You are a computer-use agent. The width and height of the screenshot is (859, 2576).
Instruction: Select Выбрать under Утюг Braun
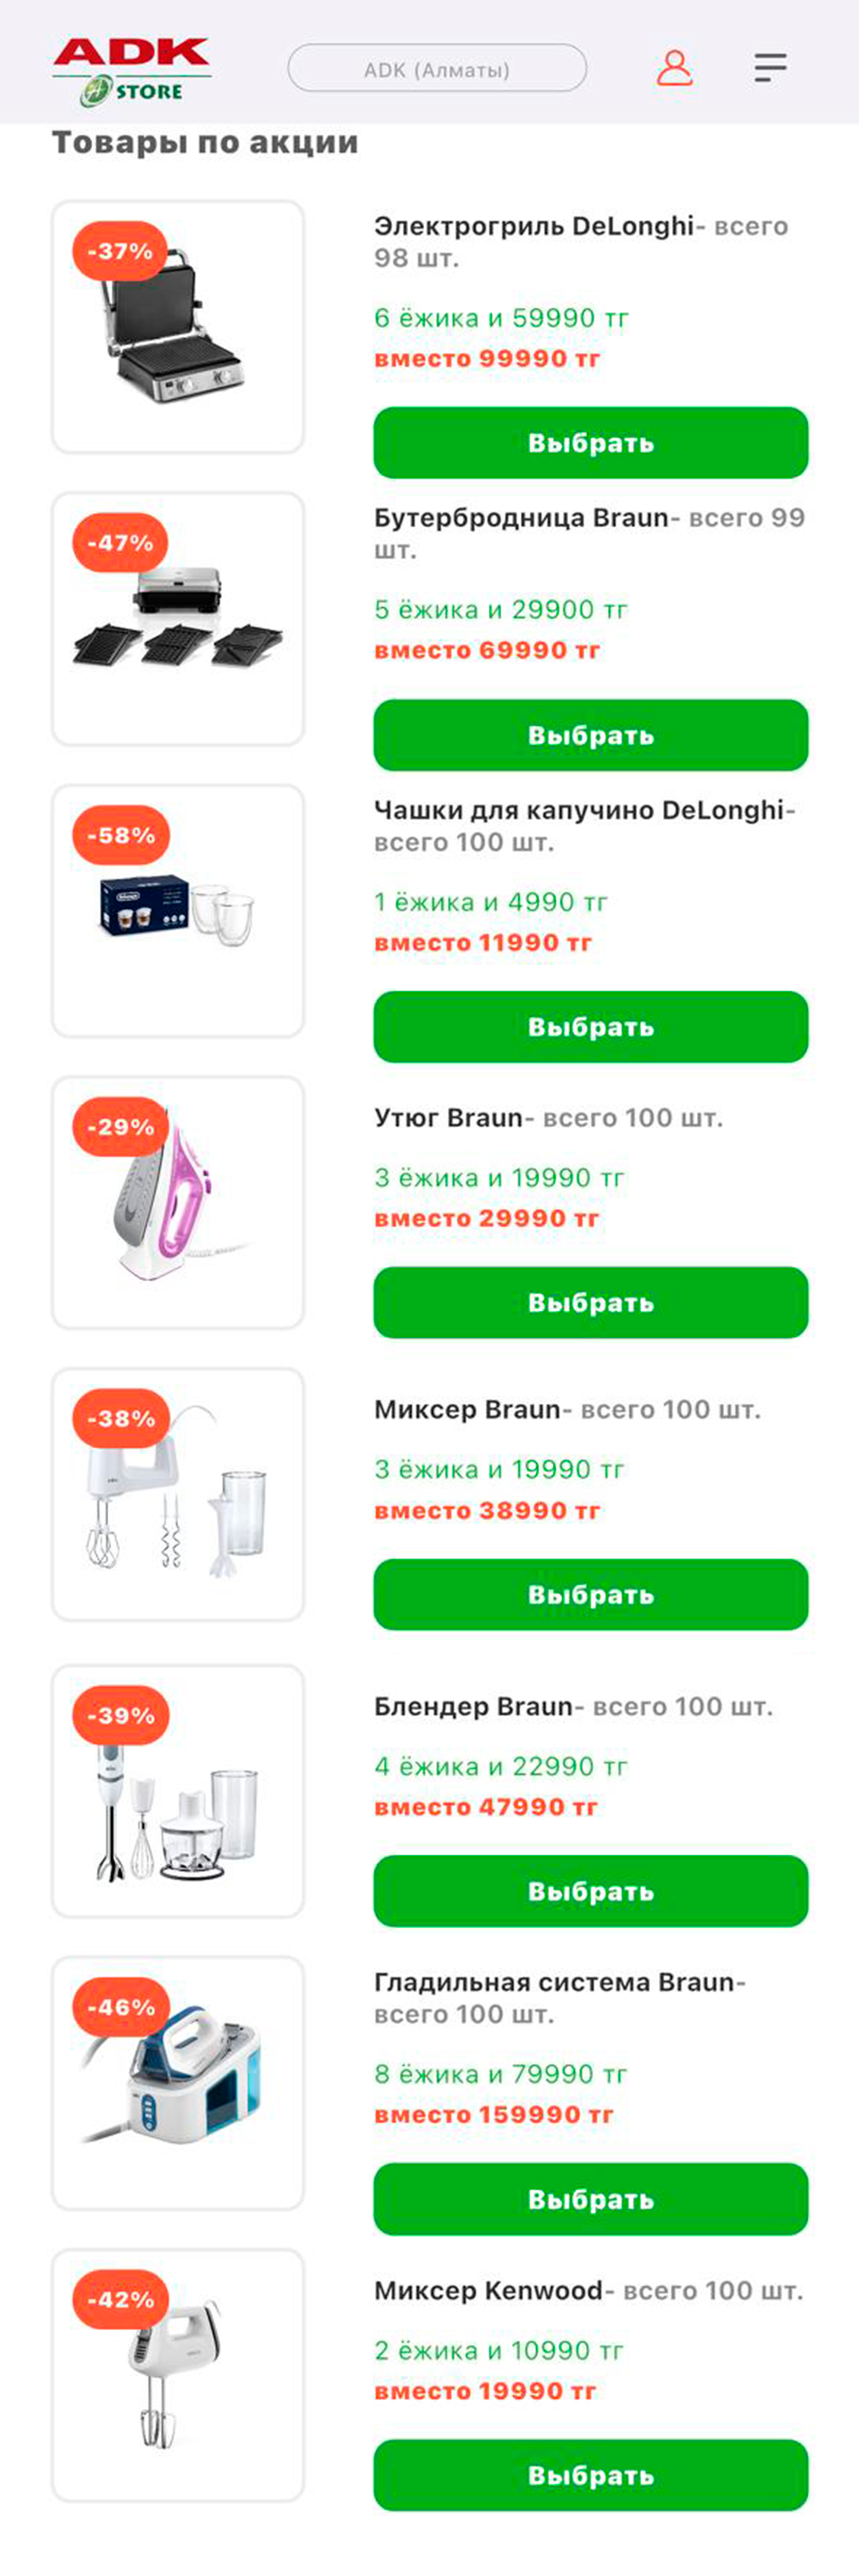tap(590, 1303)
